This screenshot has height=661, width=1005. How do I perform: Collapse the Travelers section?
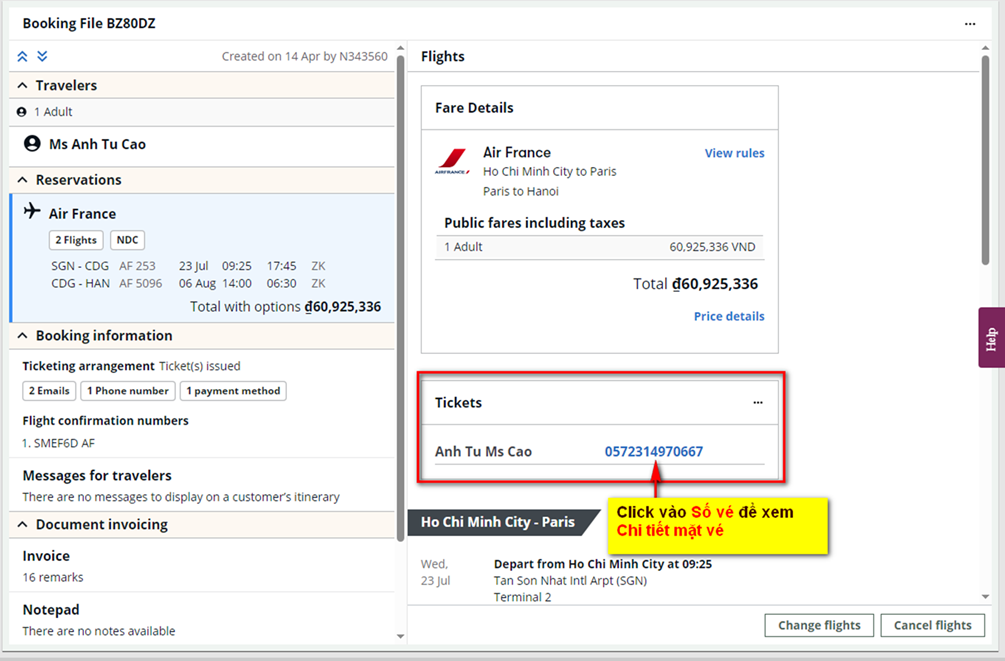[x=22, y=85]
